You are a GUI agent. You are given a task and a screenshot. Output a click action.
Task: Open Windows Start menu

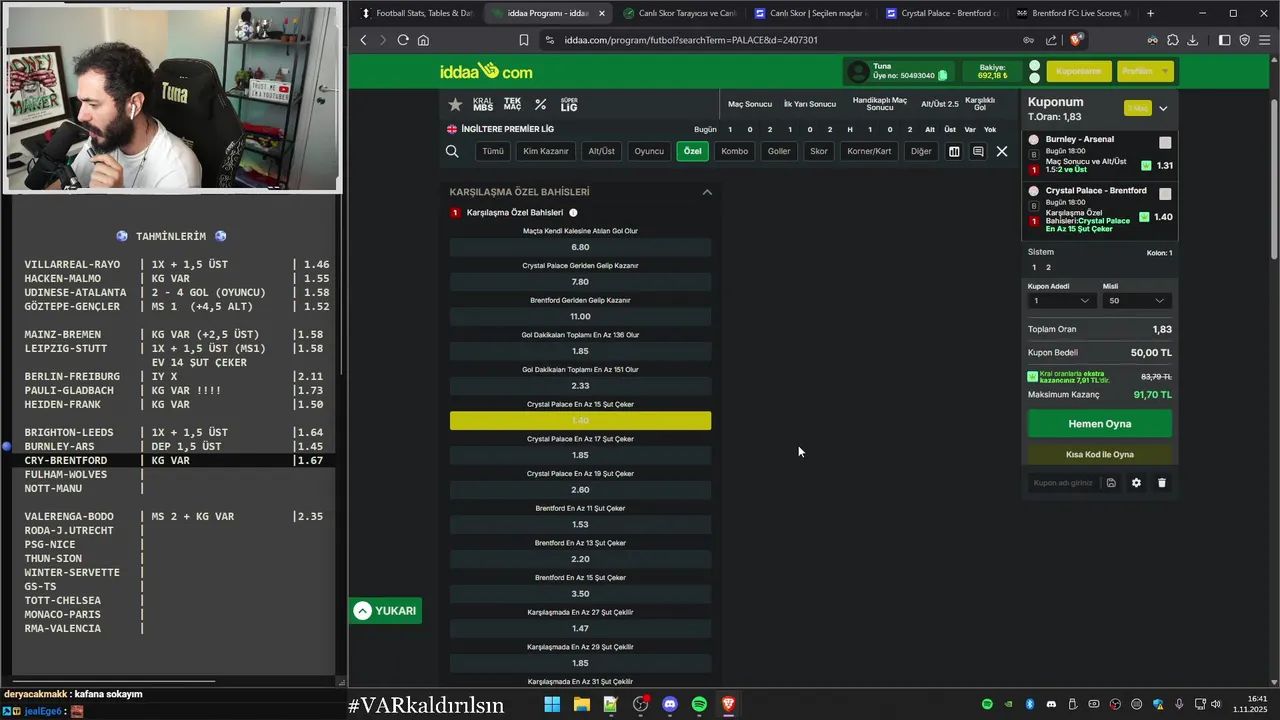(552, 705)
